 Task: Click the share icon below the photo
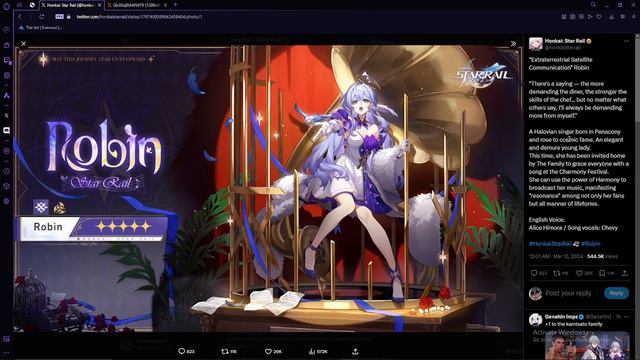pos(355,351)
